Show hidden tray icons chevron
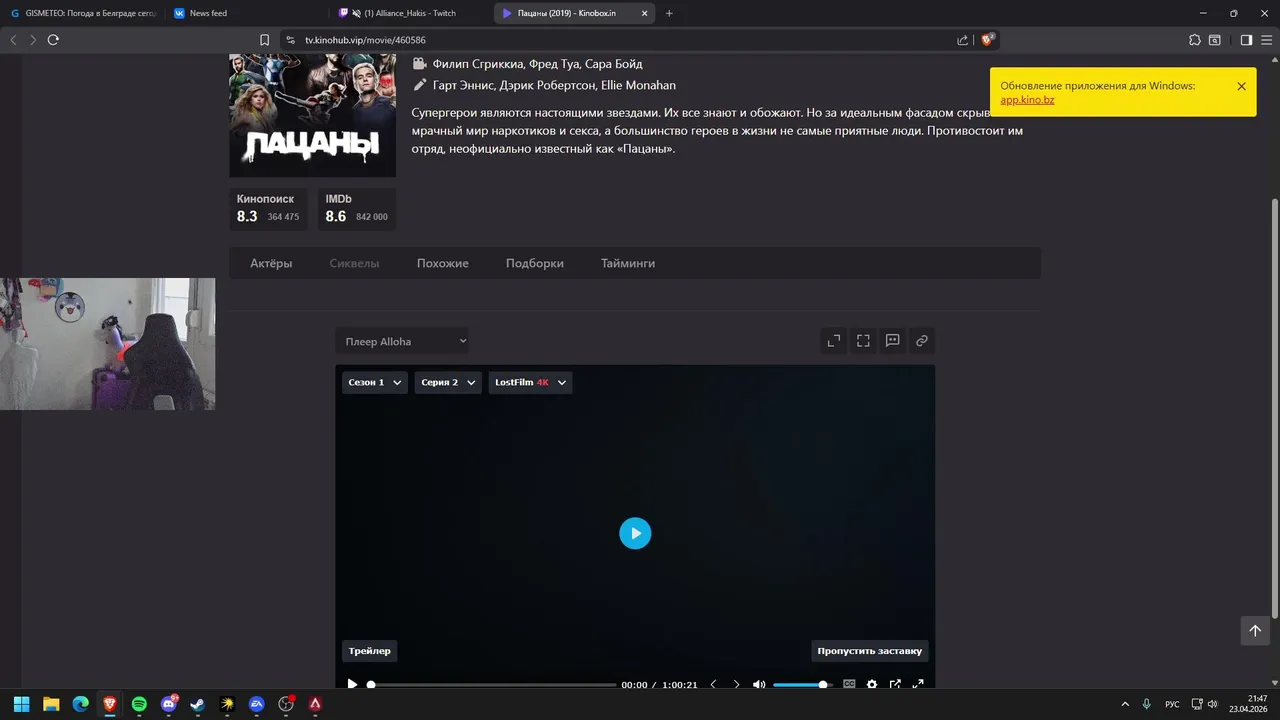Viewport: 1280px width, 720px height. (x=1125, y=704)
